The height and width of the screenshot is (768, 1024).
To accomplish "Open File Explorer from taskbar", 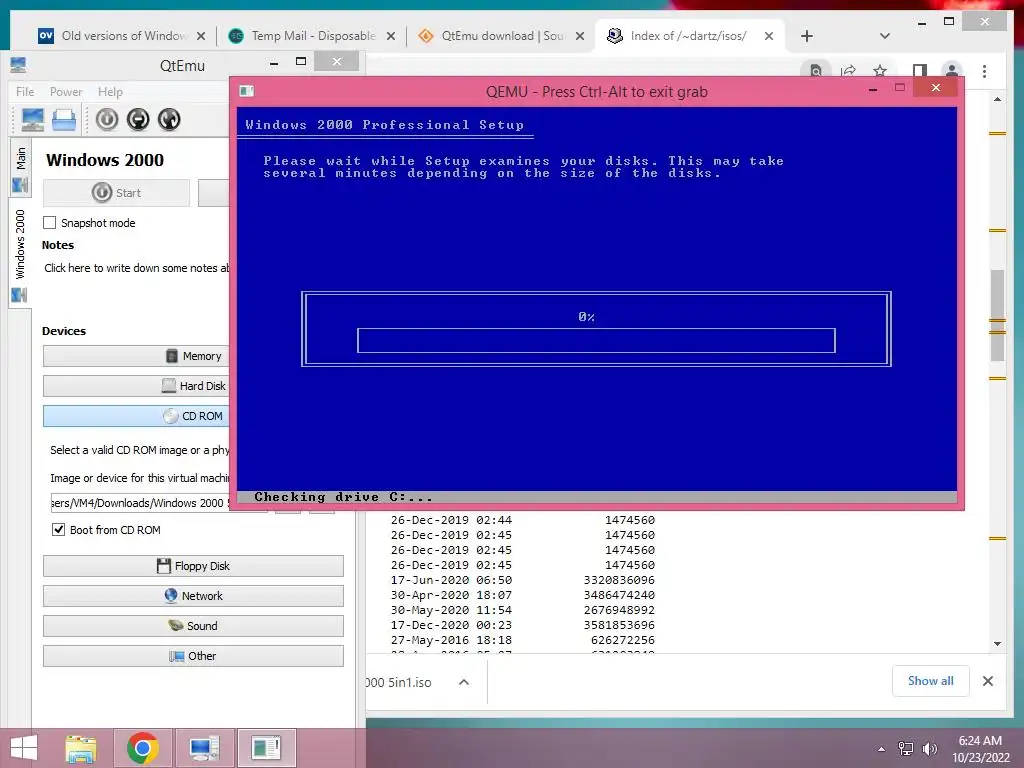I will 80,748.
